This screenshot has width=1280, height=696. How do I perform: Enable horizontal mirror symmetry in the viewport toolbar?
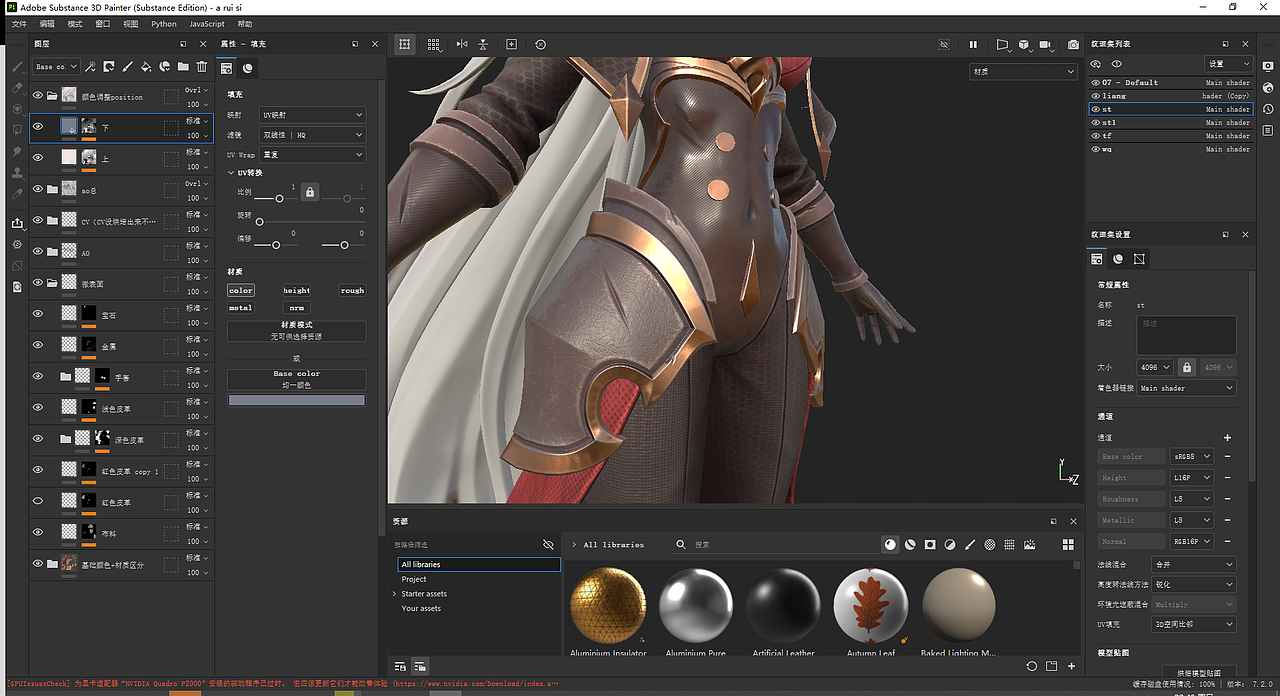462,44
